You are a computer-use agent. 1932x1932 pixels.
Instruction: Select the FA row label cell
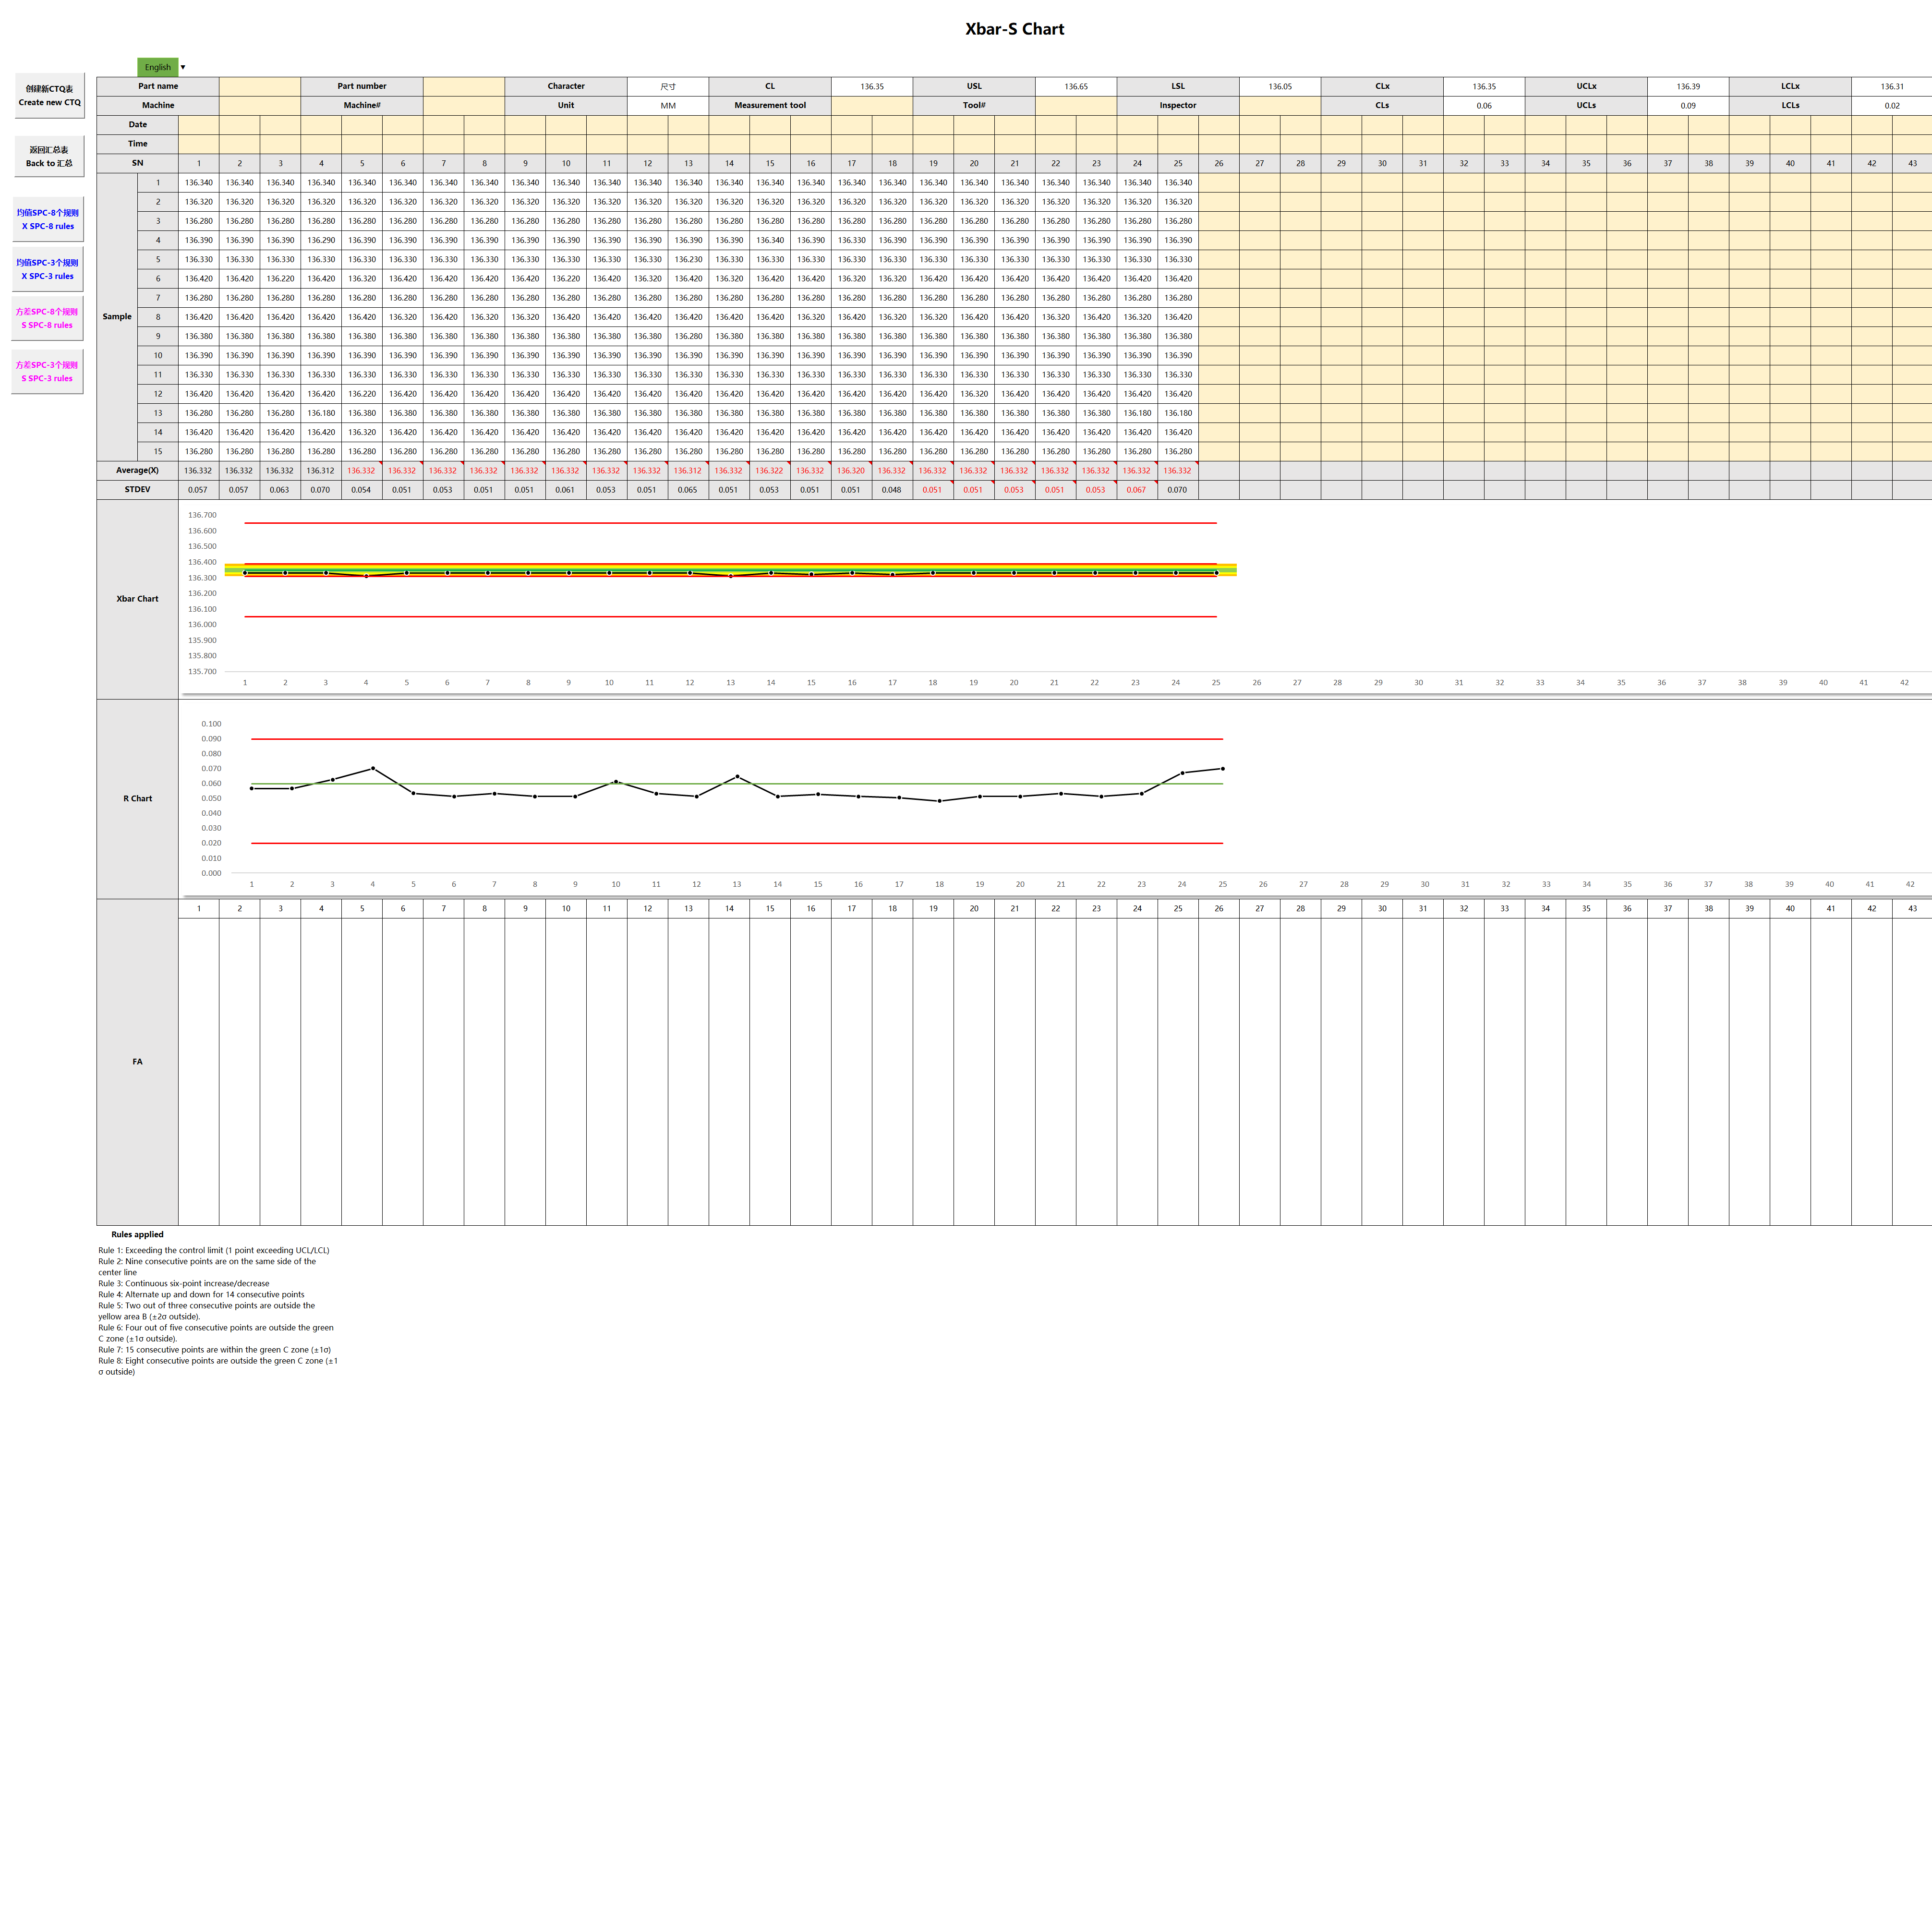click(137, 1062)
